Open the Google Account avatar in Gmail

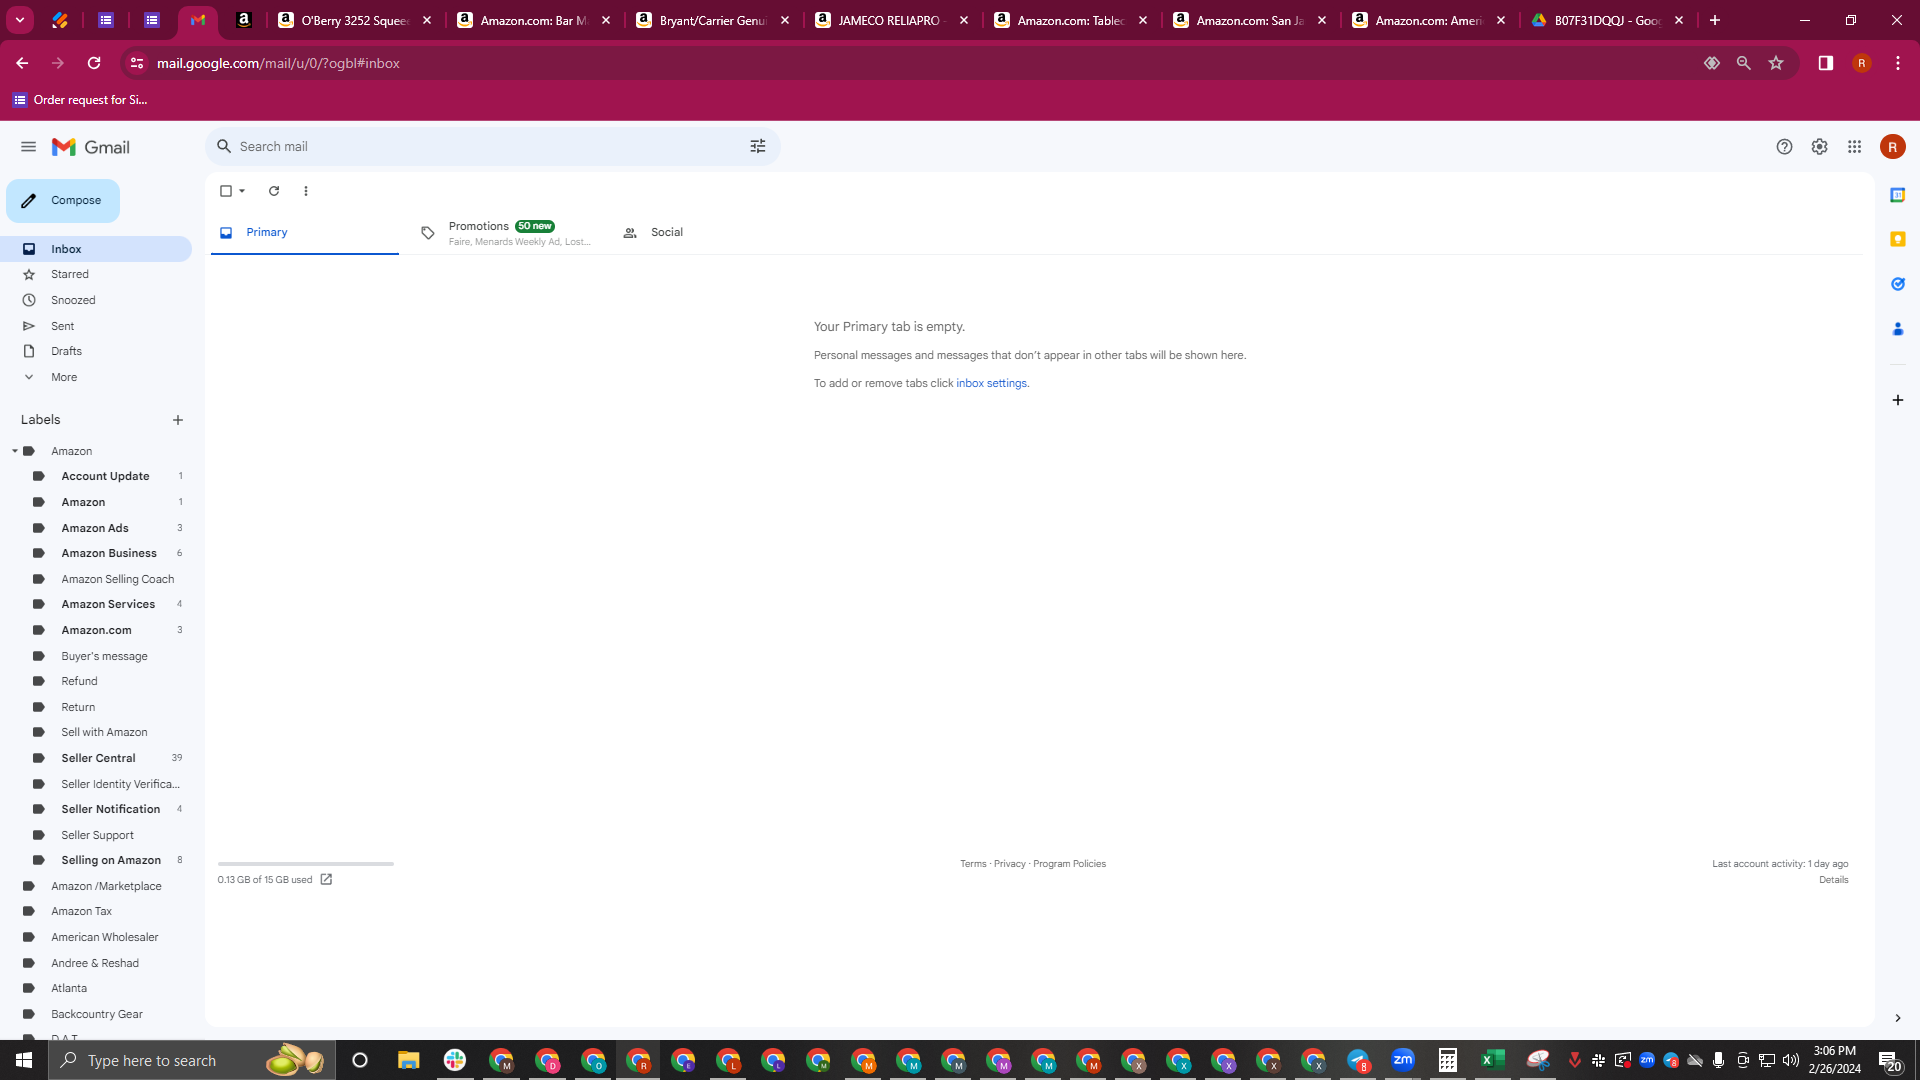(x=1892, y=147)
